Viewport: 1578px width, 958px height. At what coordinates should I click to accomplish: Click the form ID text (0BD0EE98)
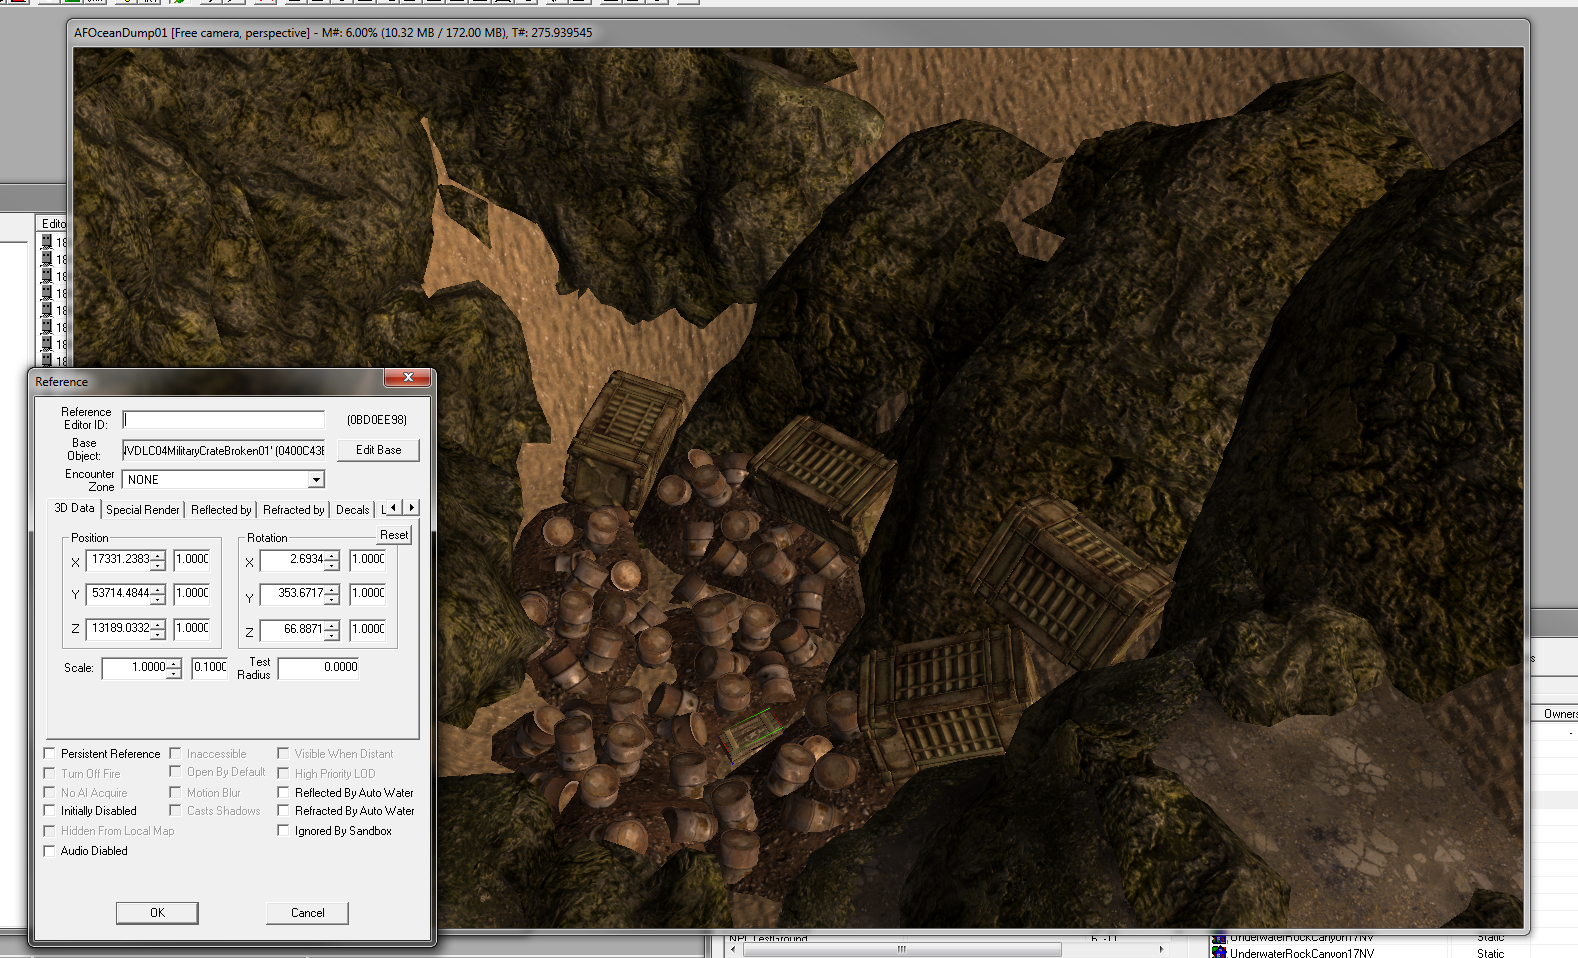tap(377, 420)
